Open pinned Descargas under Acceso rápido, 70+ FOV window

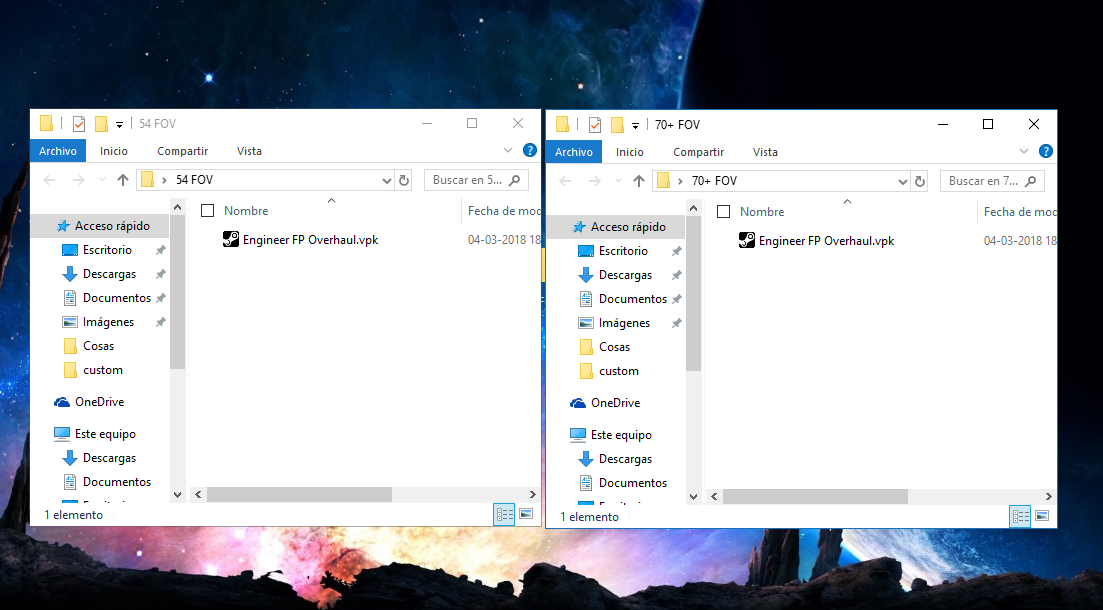(625, 274)
